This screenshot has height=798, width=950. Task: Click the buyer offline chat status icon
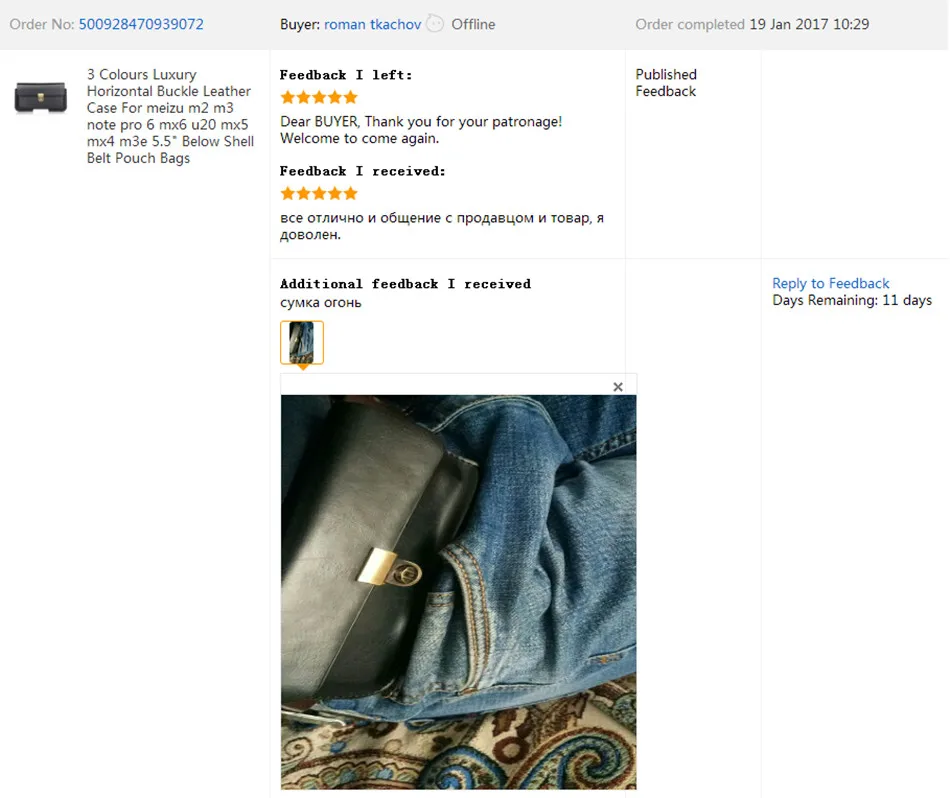435,24
